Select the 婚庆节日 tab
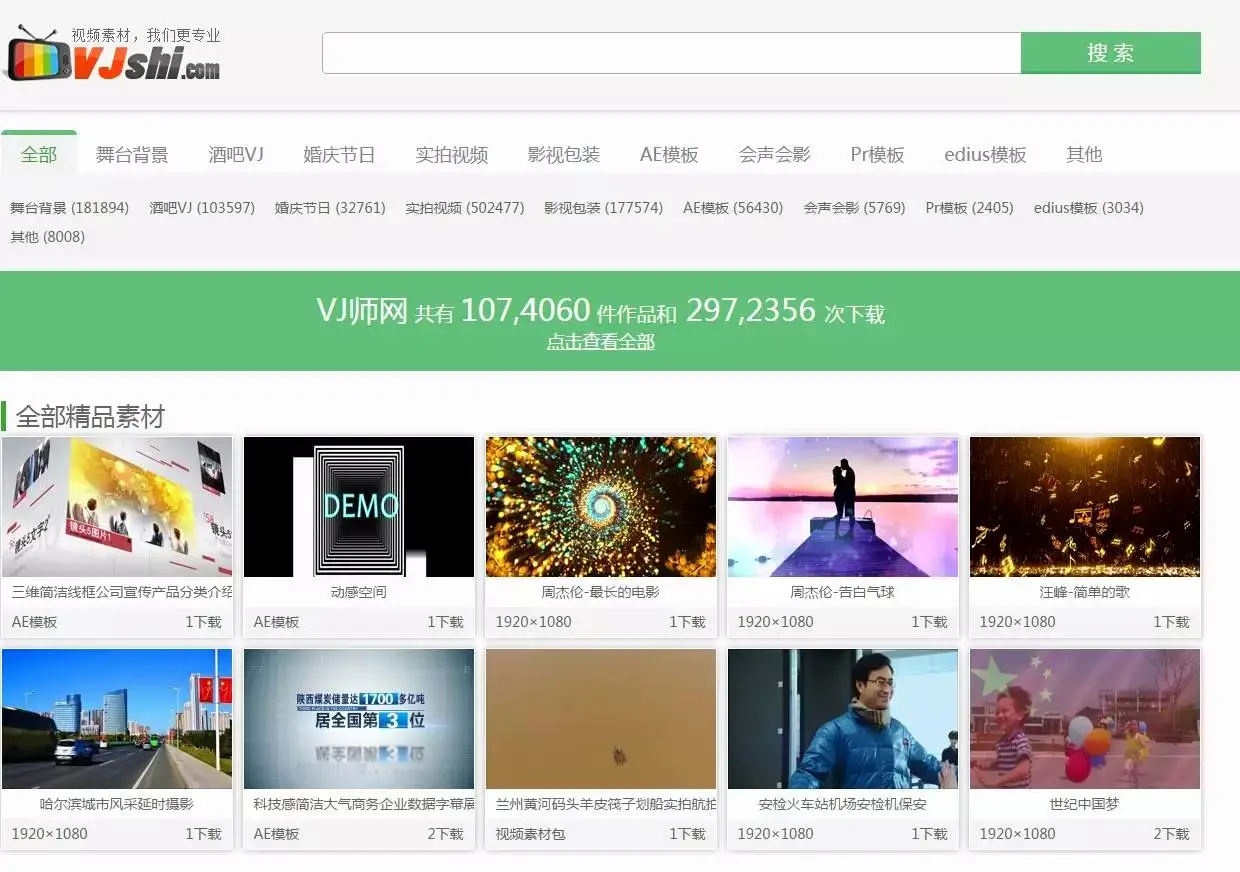The image size is (1240, 872). (339, 154)
